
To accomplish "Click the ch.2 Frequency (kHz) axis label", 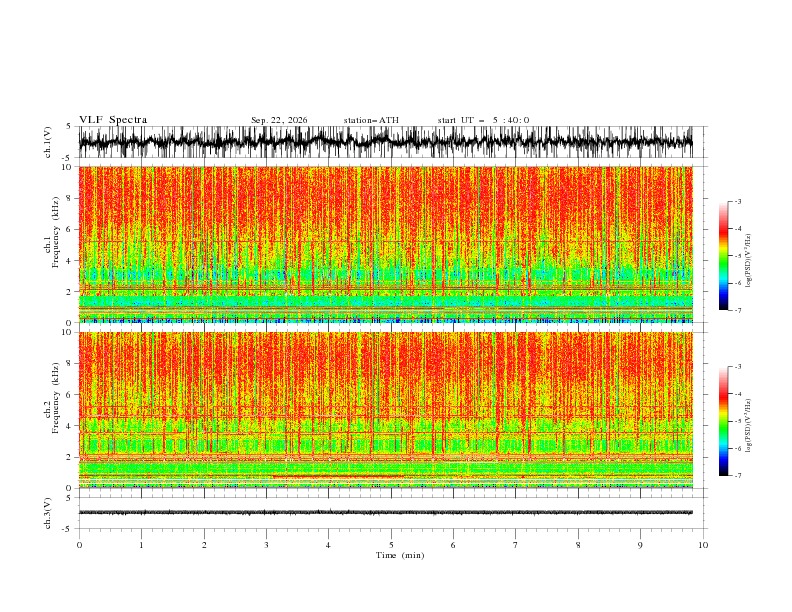I will 52,410.
